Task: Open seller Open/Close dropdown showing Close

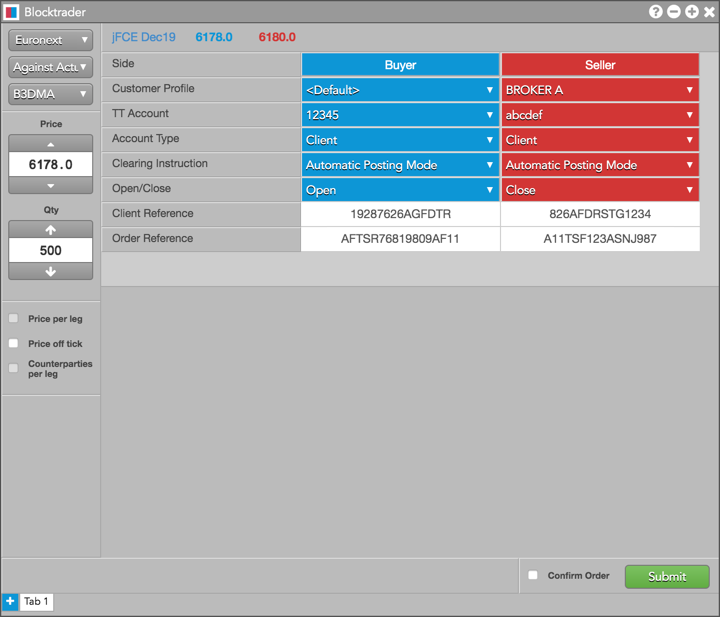Action: coord(600,190)
